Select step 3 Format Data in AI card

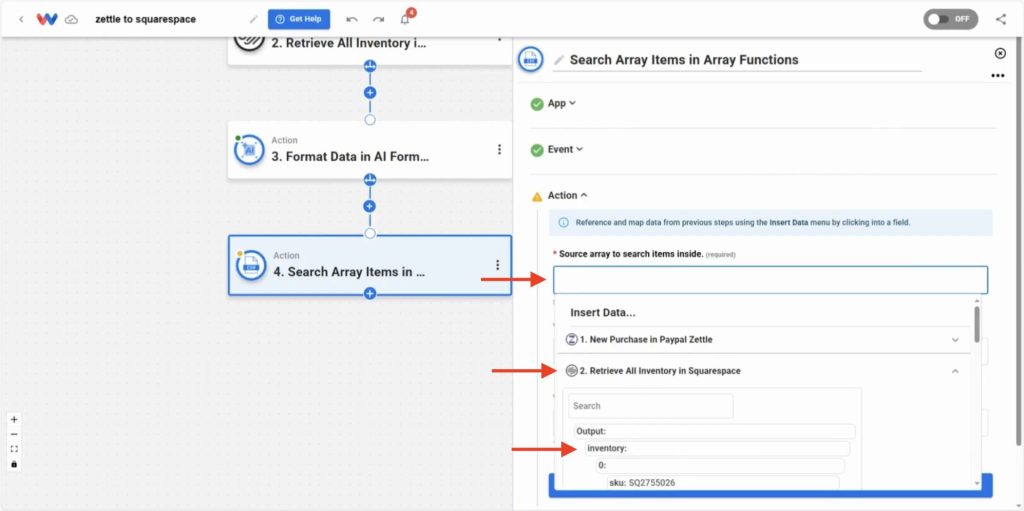[370, 150]
